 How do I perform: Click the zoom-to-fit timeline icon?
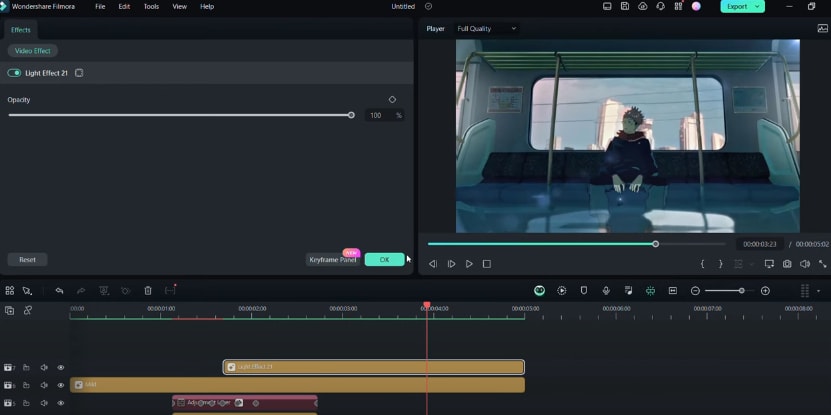pos(673,290)
